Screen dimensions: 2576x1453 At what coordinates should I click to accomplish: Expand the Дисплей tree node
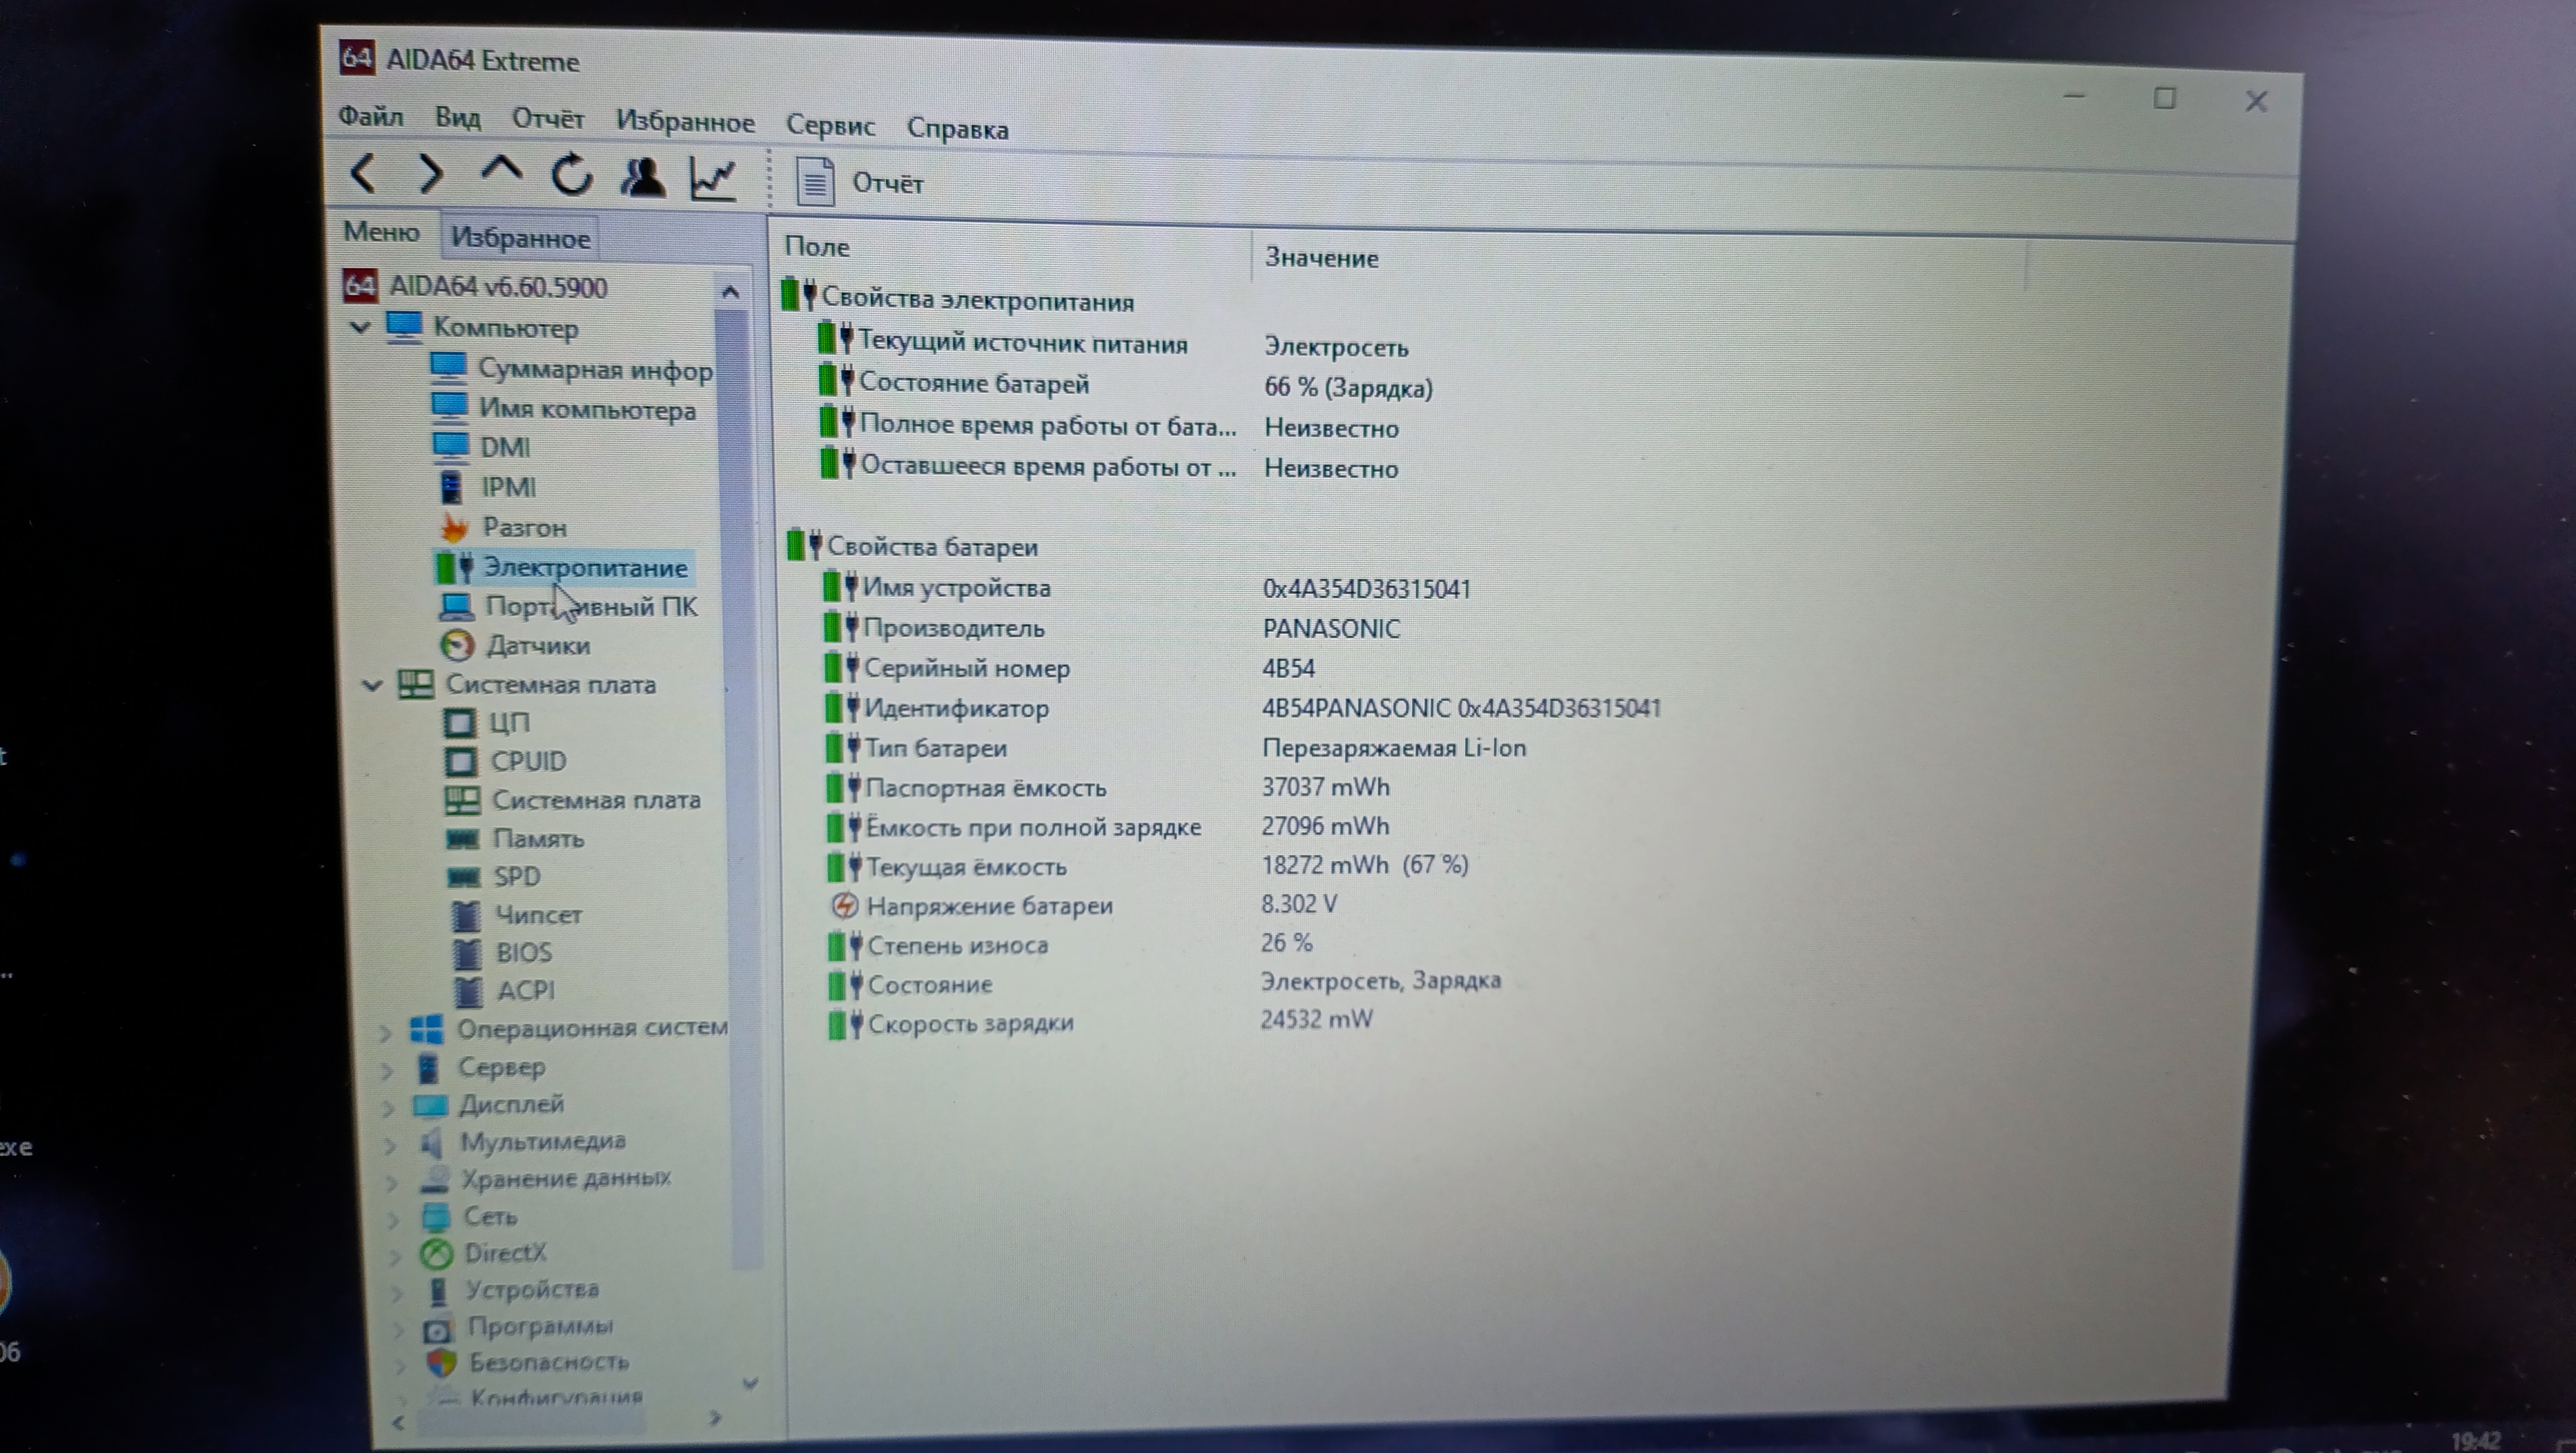tap(389, 1108)
